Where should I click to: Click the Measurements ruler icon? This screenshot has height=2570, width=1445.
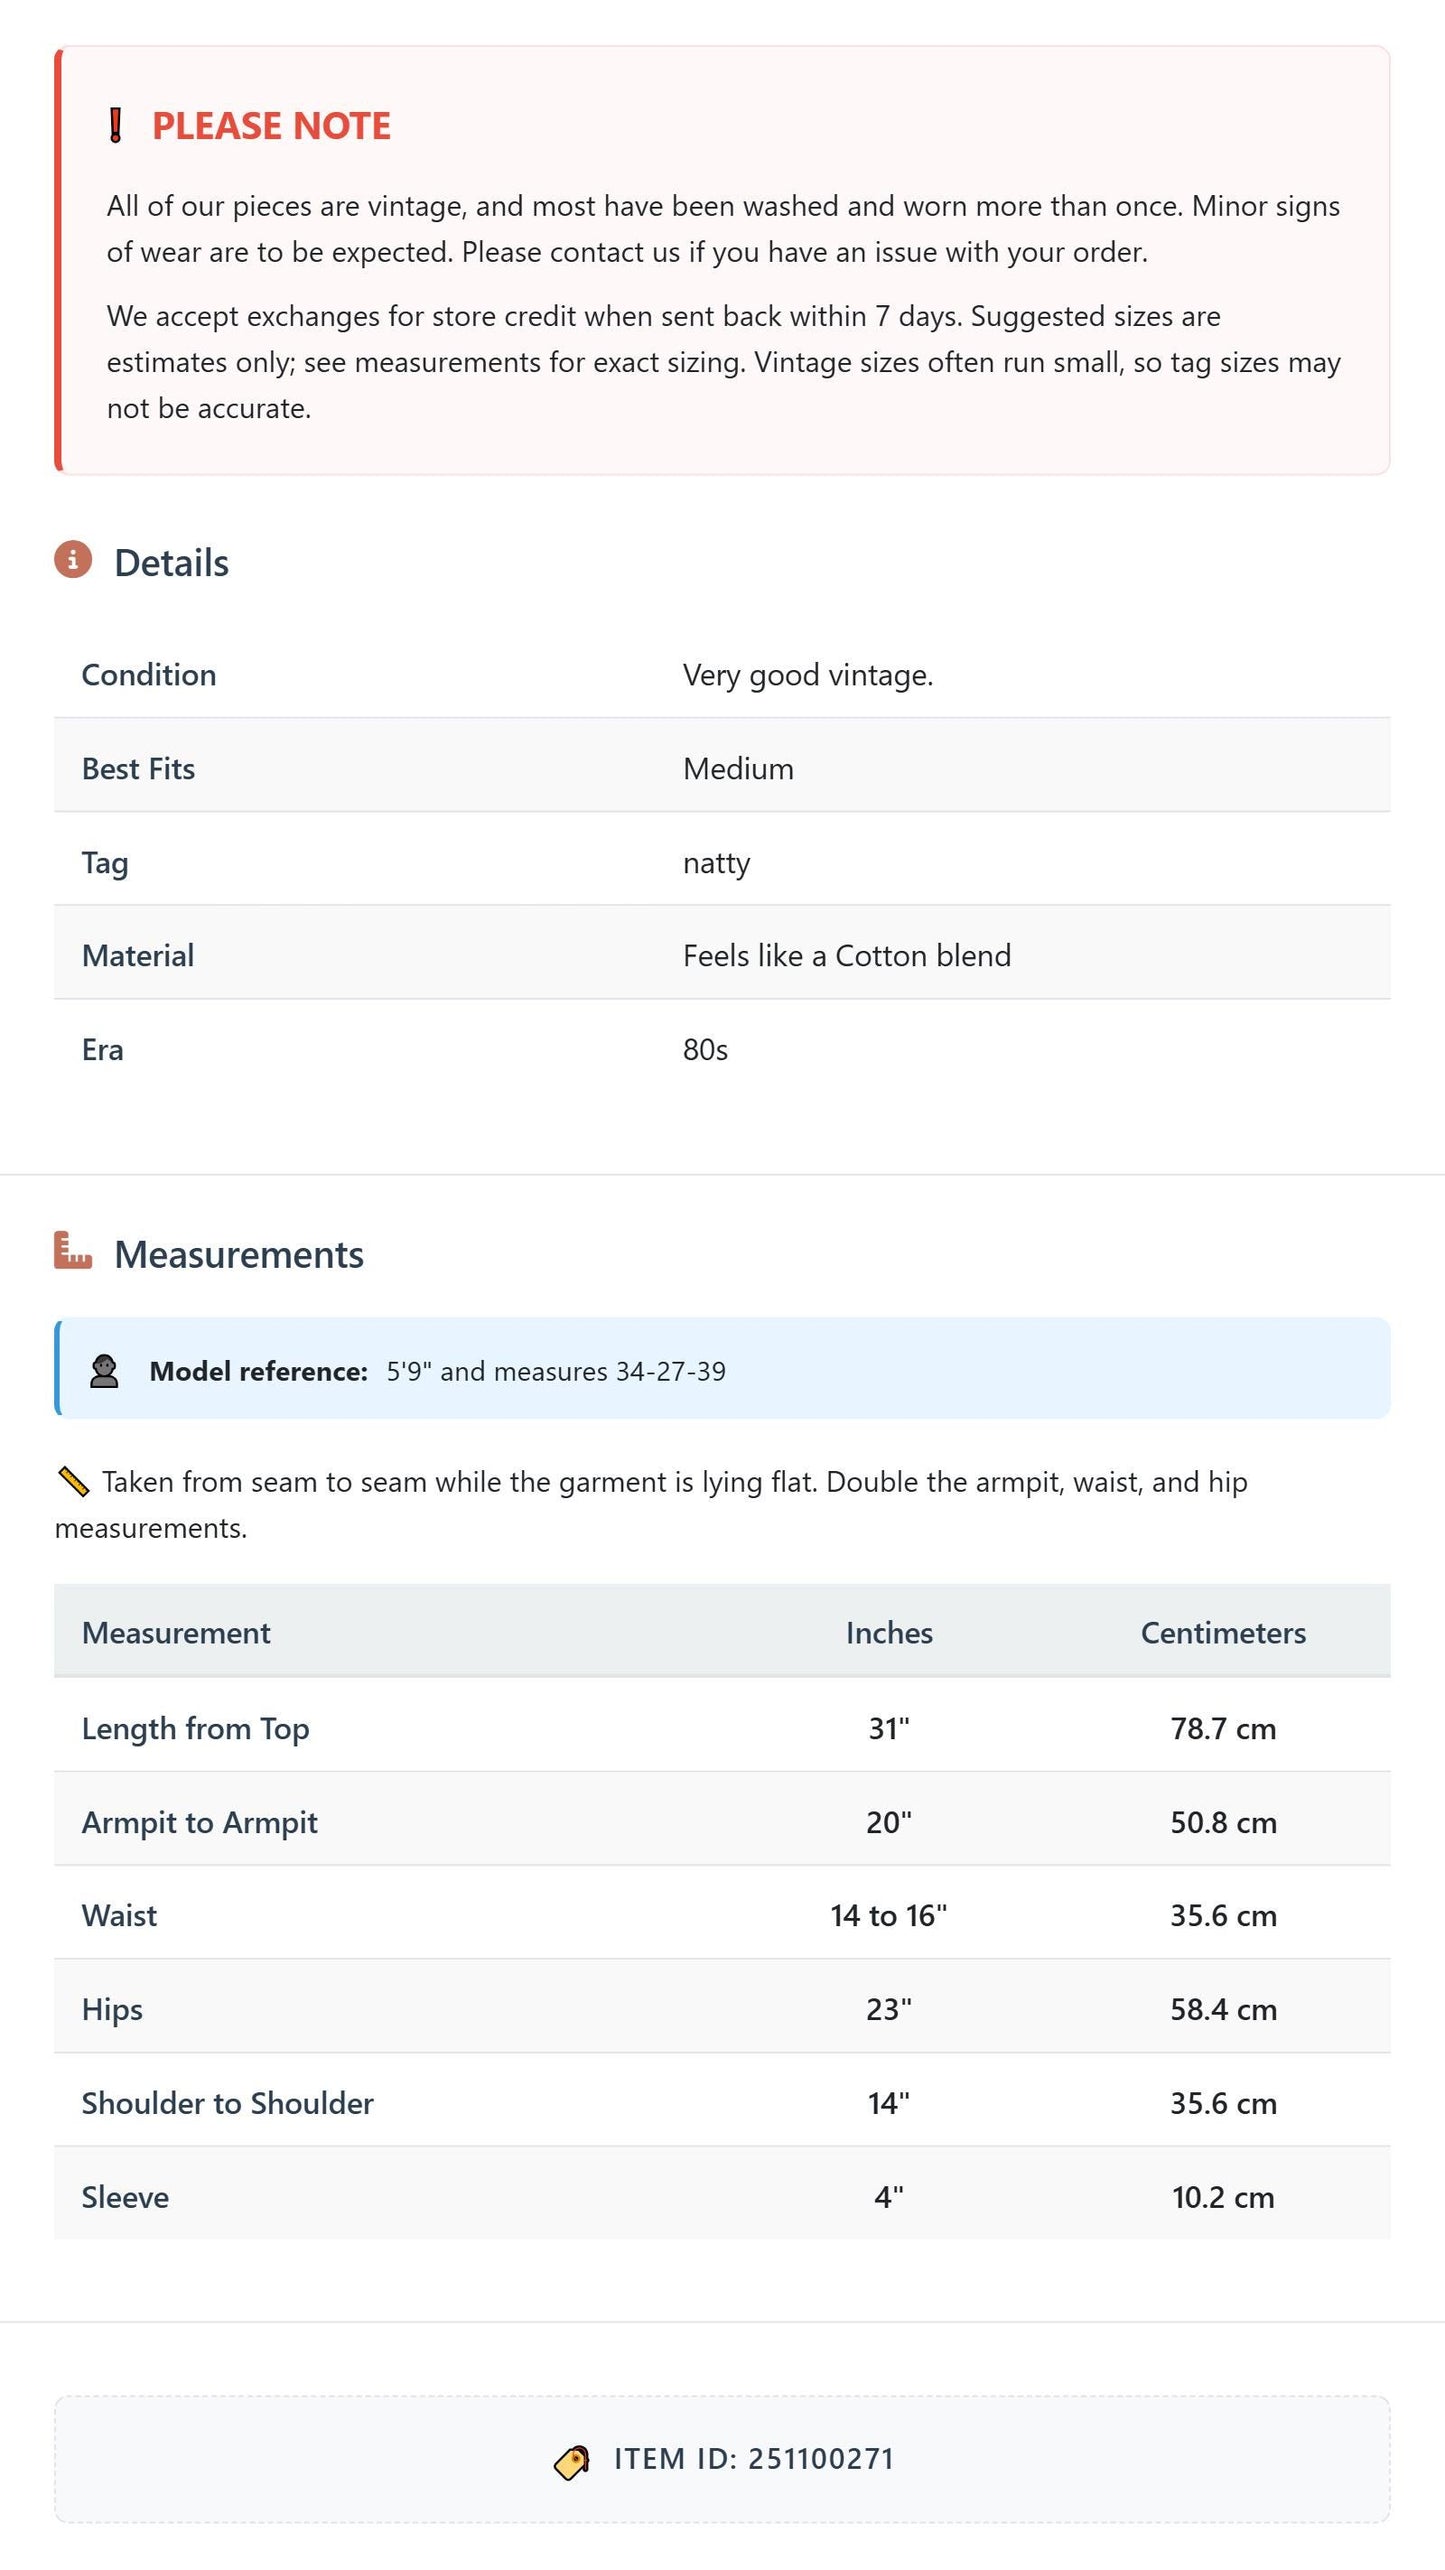click(73, 1251)
